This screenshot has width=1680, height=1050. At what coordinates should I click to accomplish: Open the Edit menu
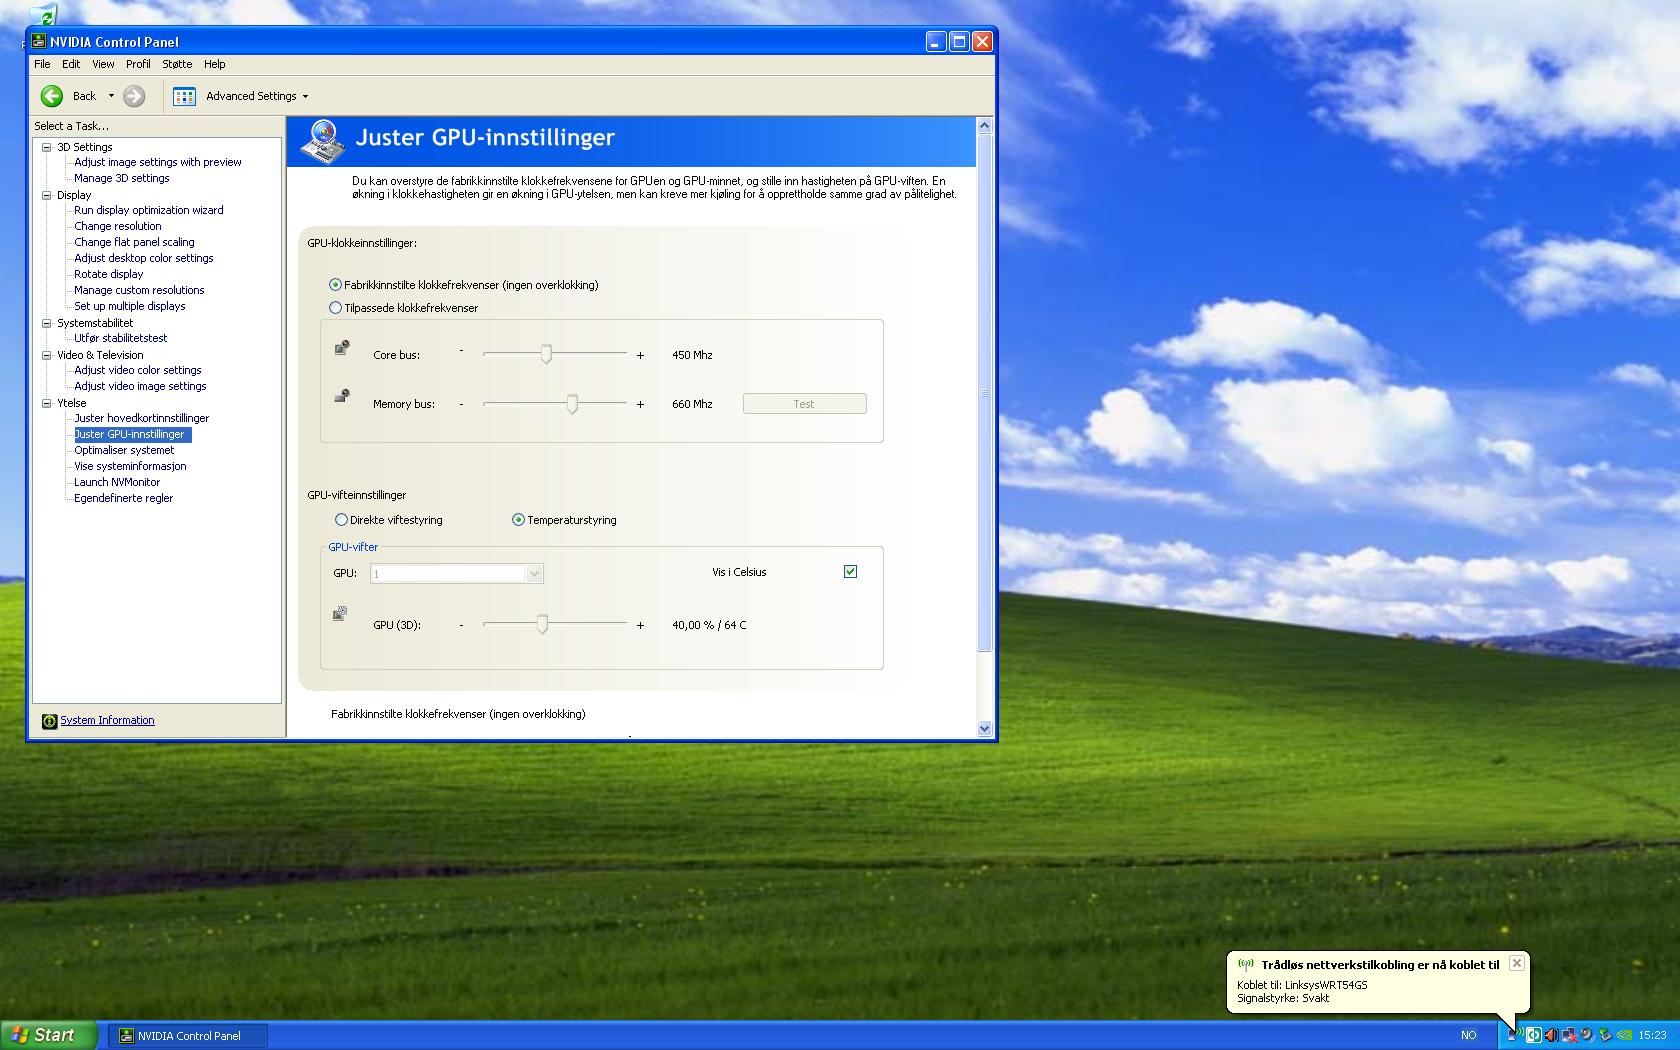(71, 64)
